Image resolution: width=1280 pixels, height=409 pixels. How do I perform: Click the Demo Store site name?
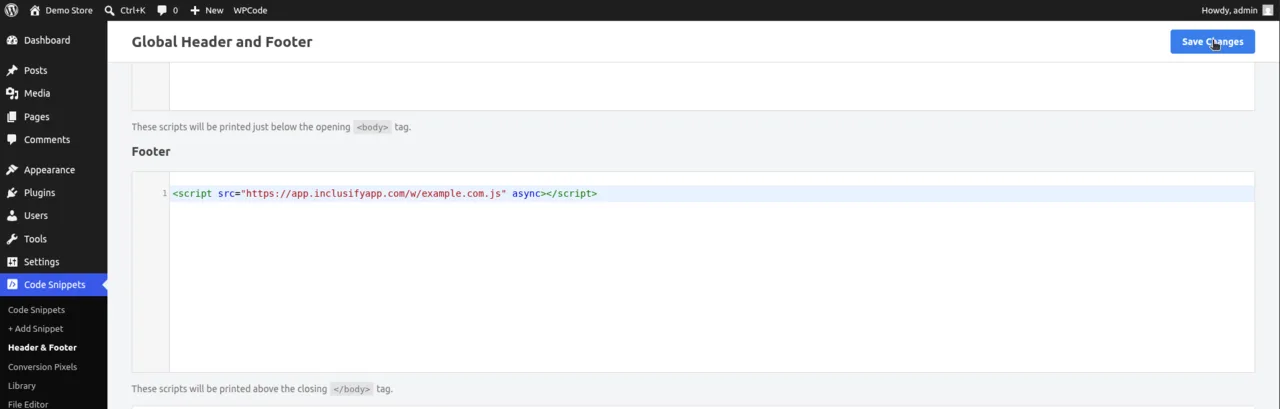tap(69, 10)
